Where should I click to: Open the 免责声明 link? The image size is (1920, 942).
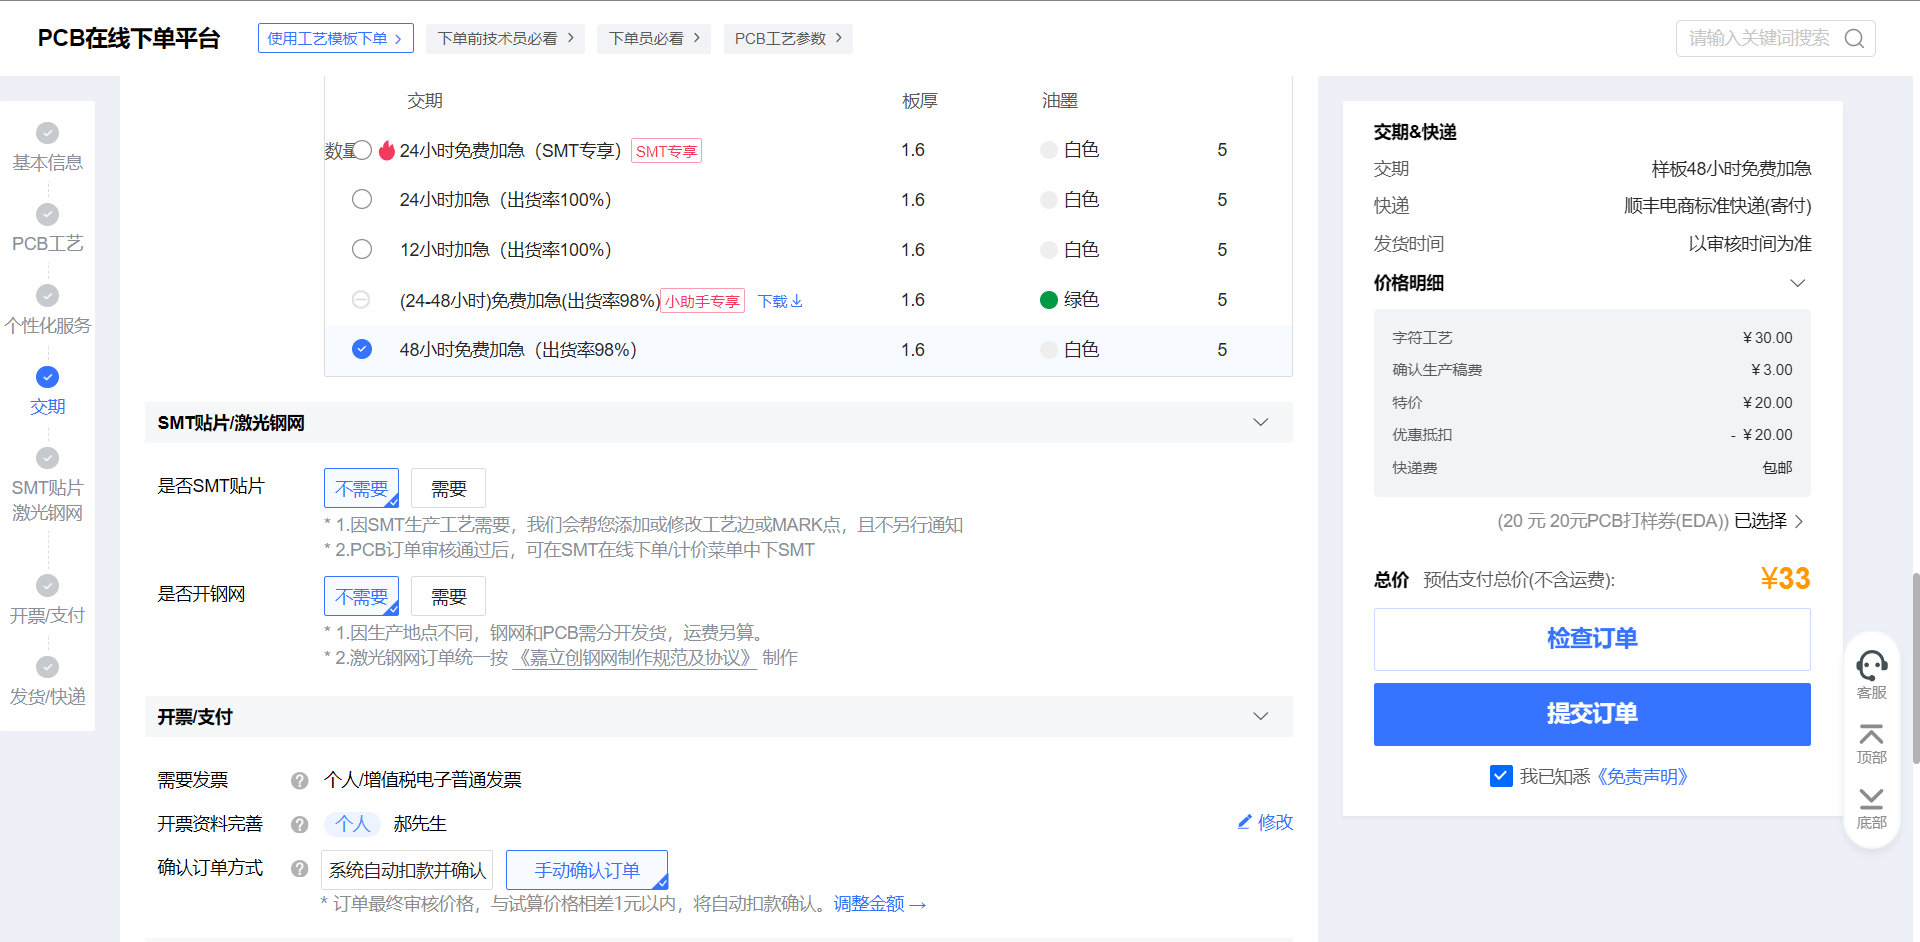[1641, 777]
